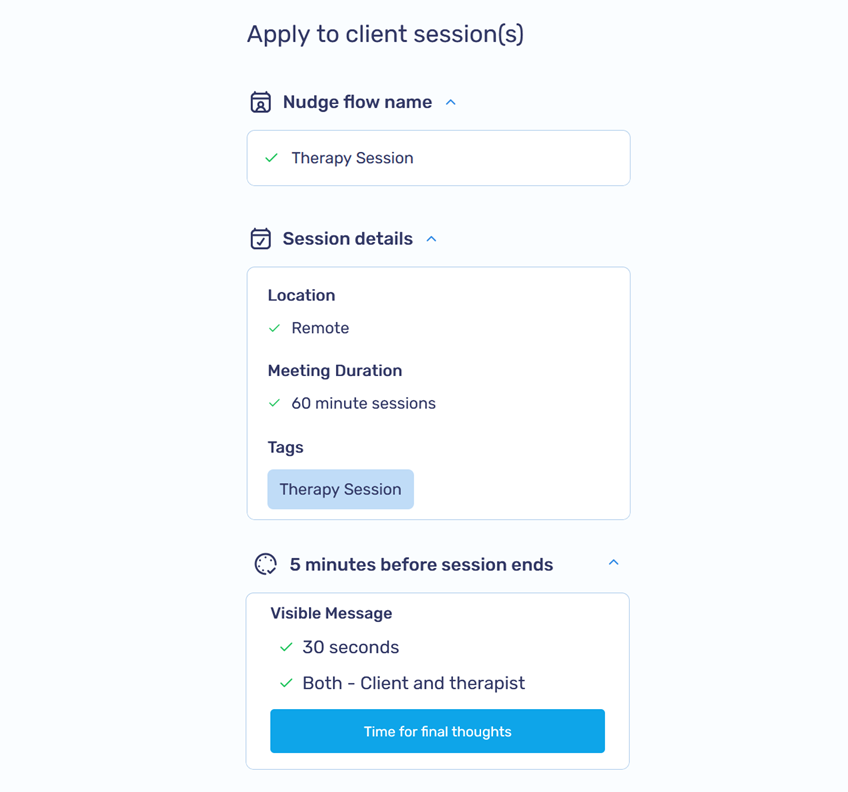Click the Therapy Session card under Nudge flow name
The height and width of the screenshot is (792, 848).
(438, 158)
